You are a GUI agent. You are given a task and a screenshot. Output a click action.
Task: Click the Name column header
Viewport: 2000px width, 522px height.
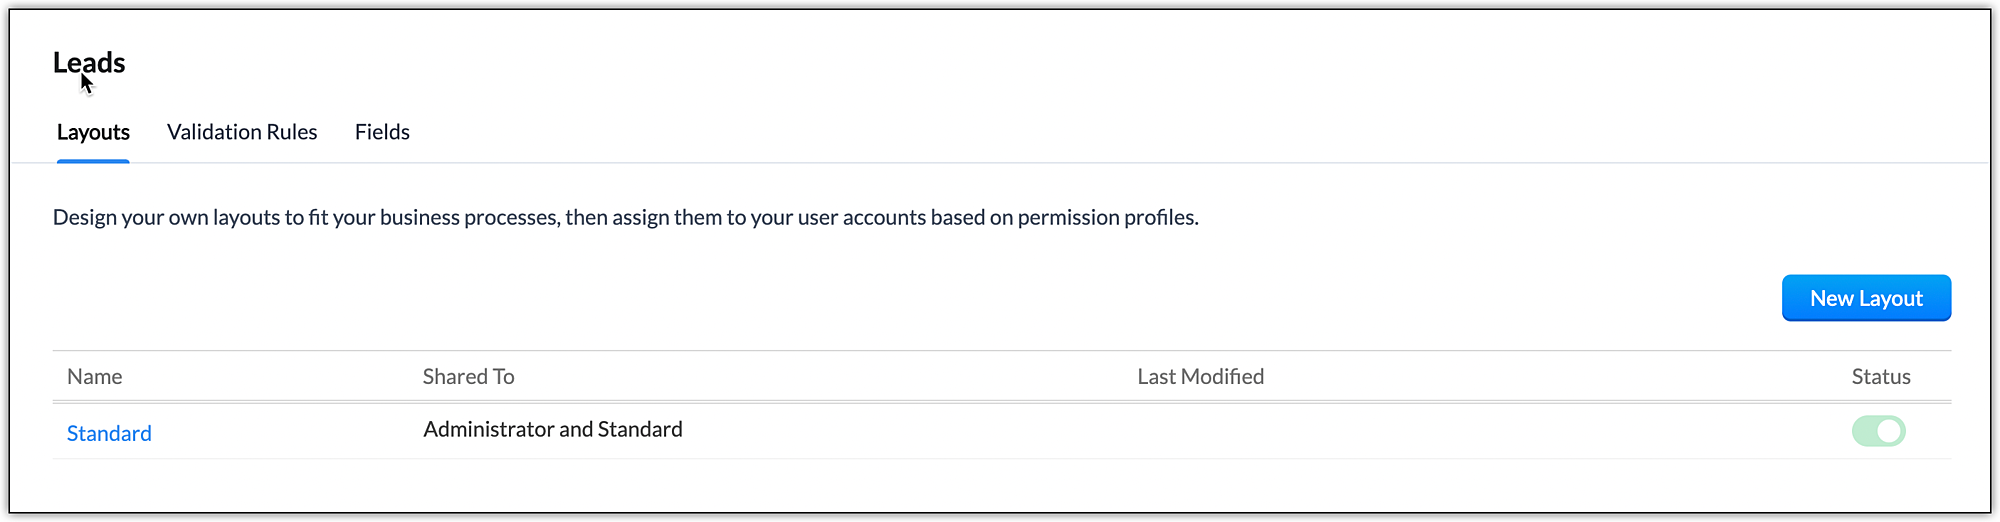pos(95,377)
